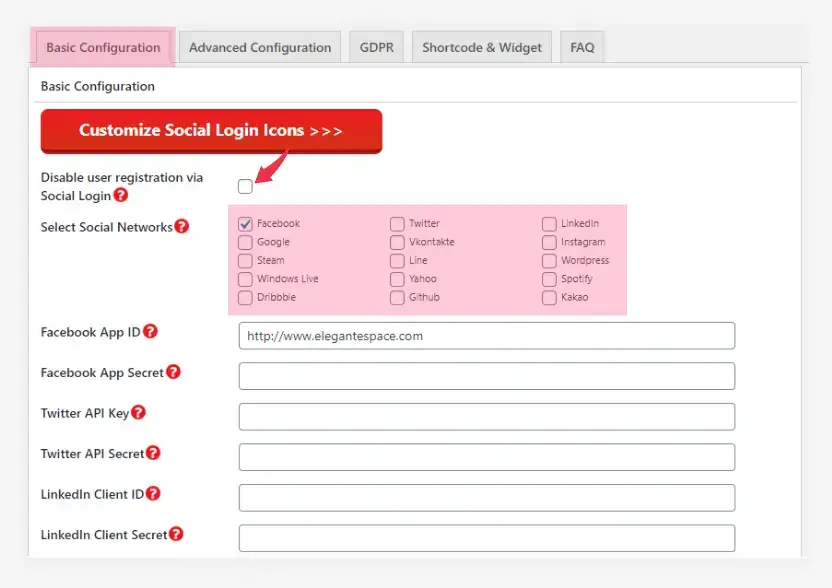Click inside the Facebook App Secret field
The image size is (832, 588).
pyautogui.click(x=486, y=376)
